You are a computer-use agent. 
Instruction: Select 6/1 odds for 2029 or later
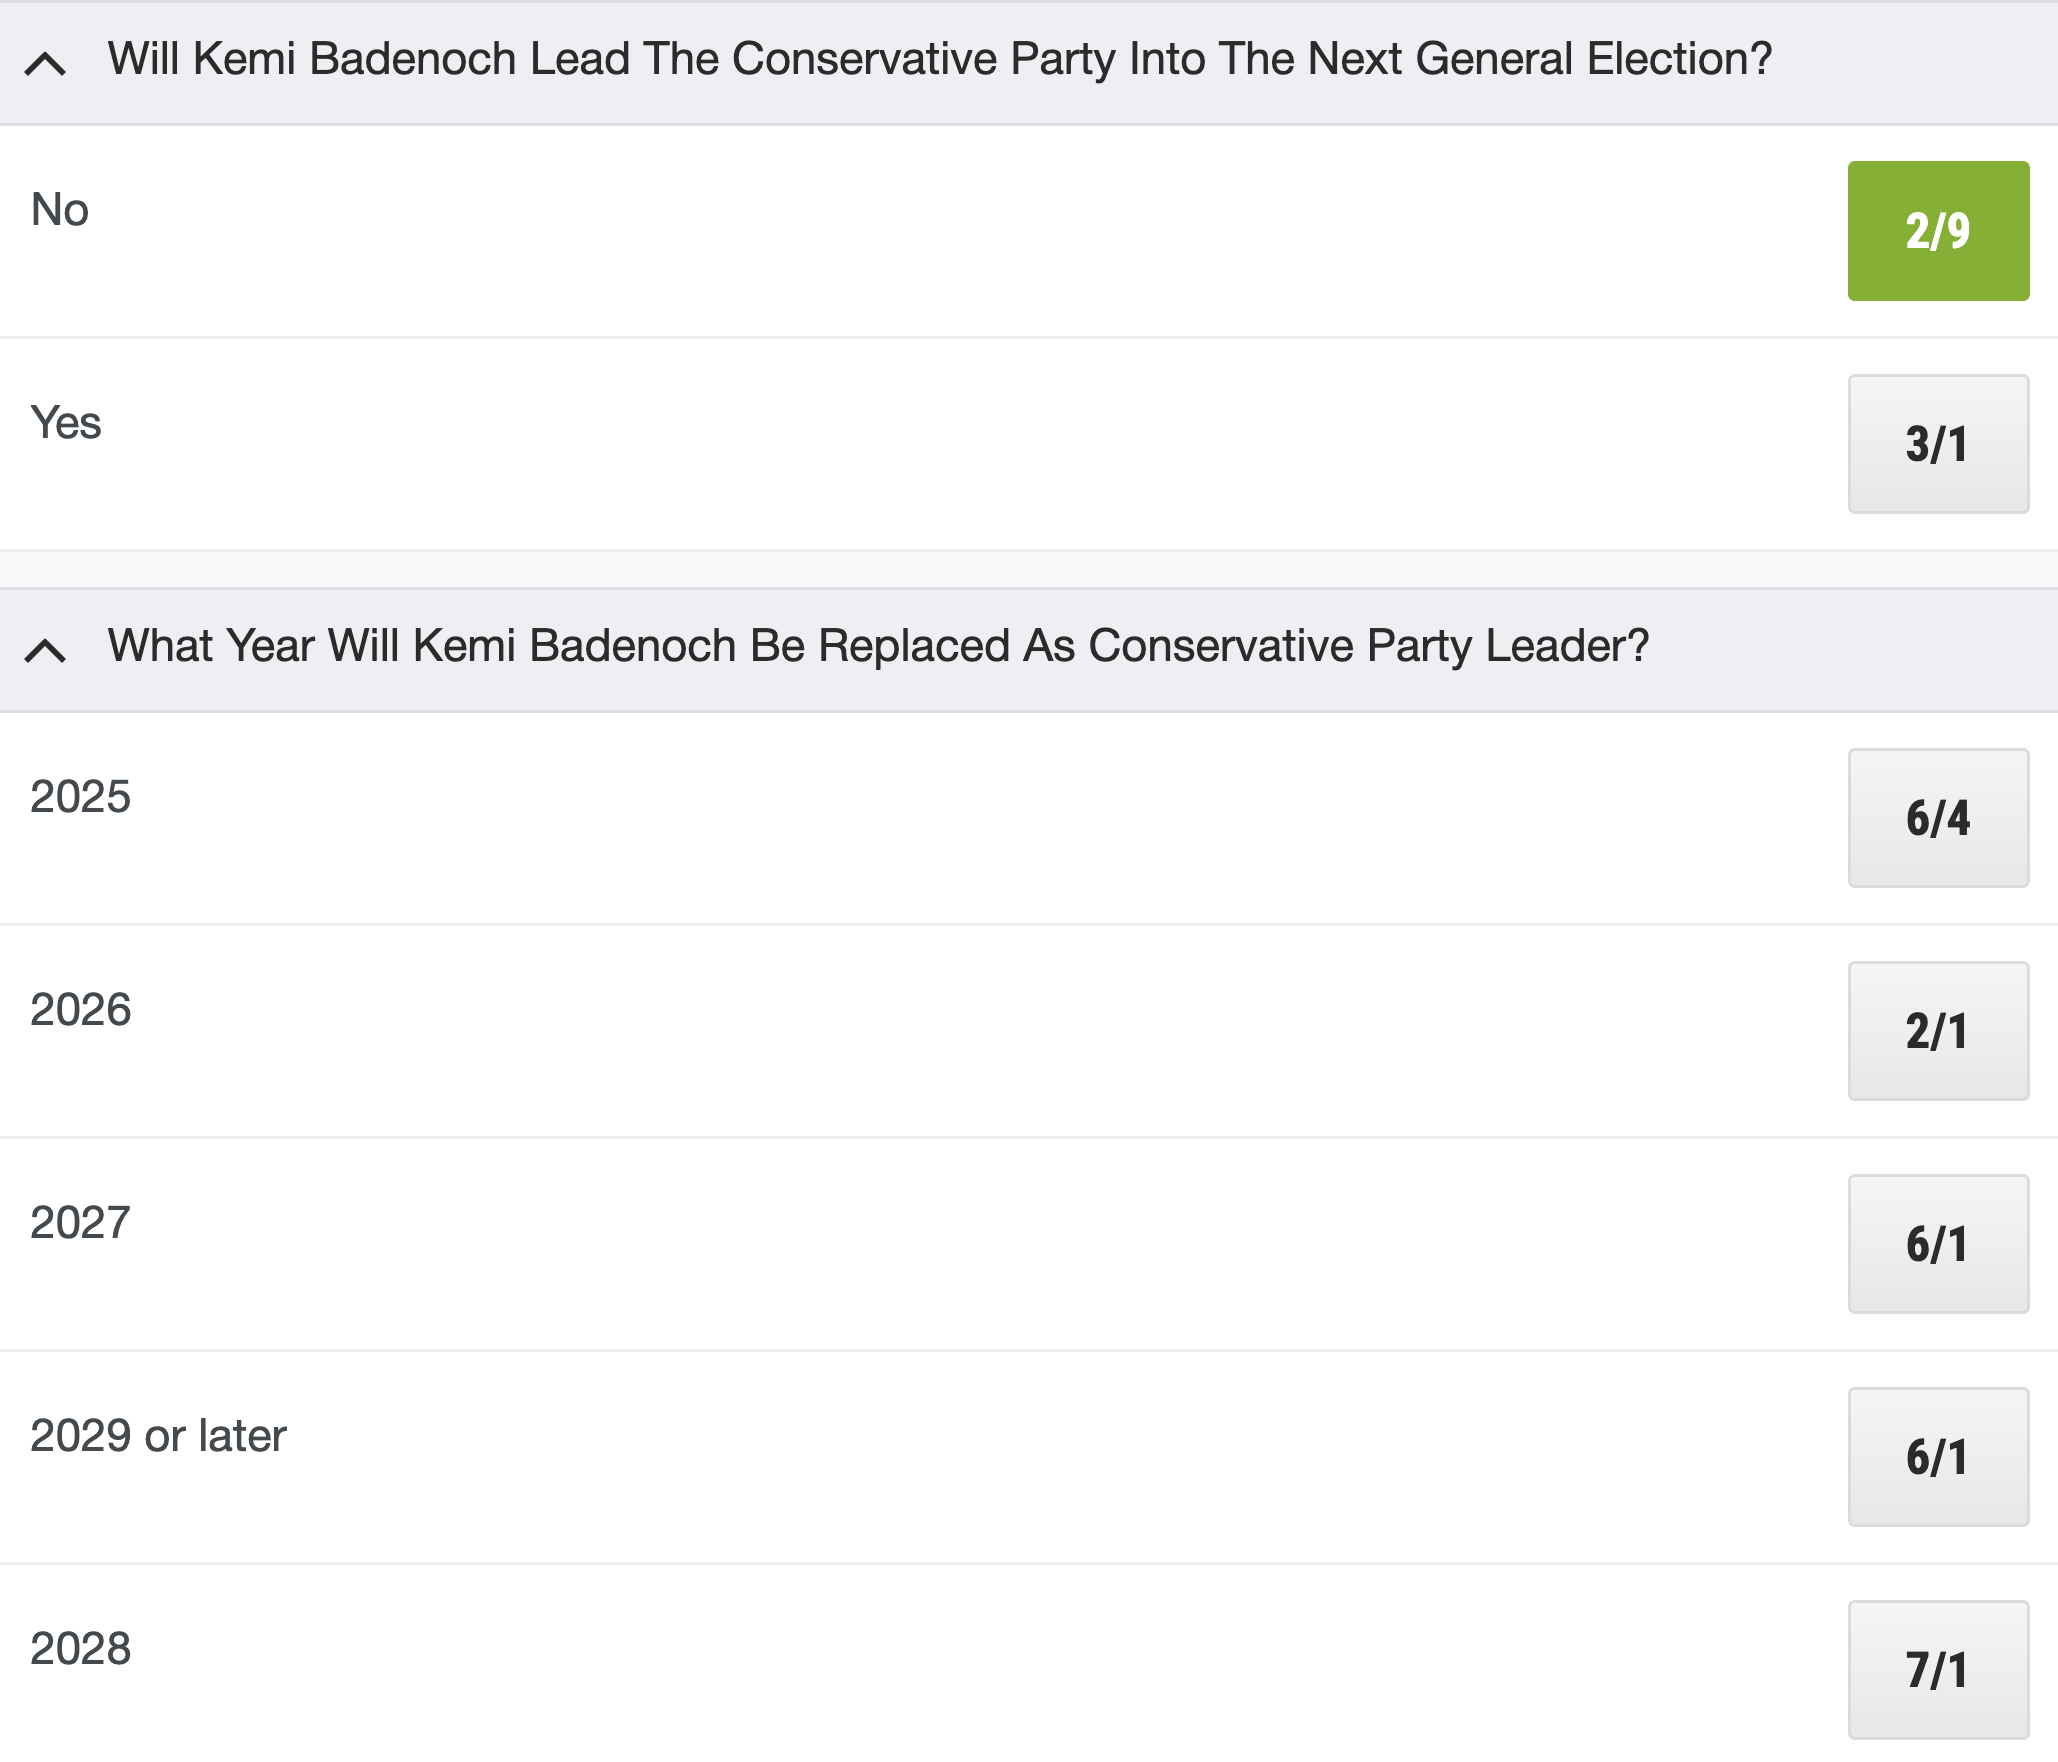1938,1457
